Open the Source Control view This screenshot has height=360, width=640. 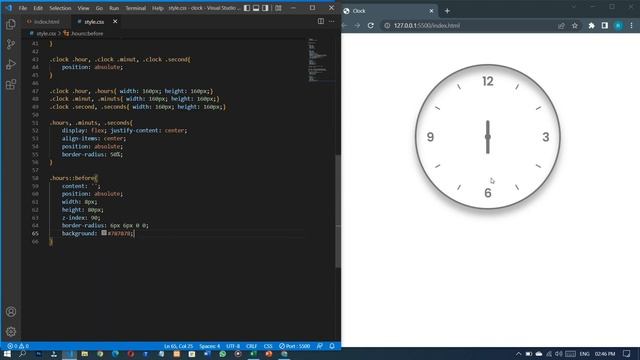click(x=11, y=44)
